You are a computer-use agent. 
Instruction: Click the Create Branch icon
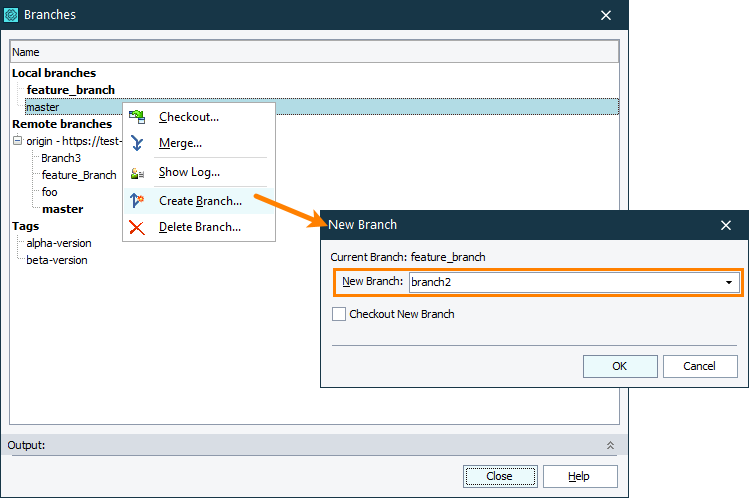click(137, 201)
